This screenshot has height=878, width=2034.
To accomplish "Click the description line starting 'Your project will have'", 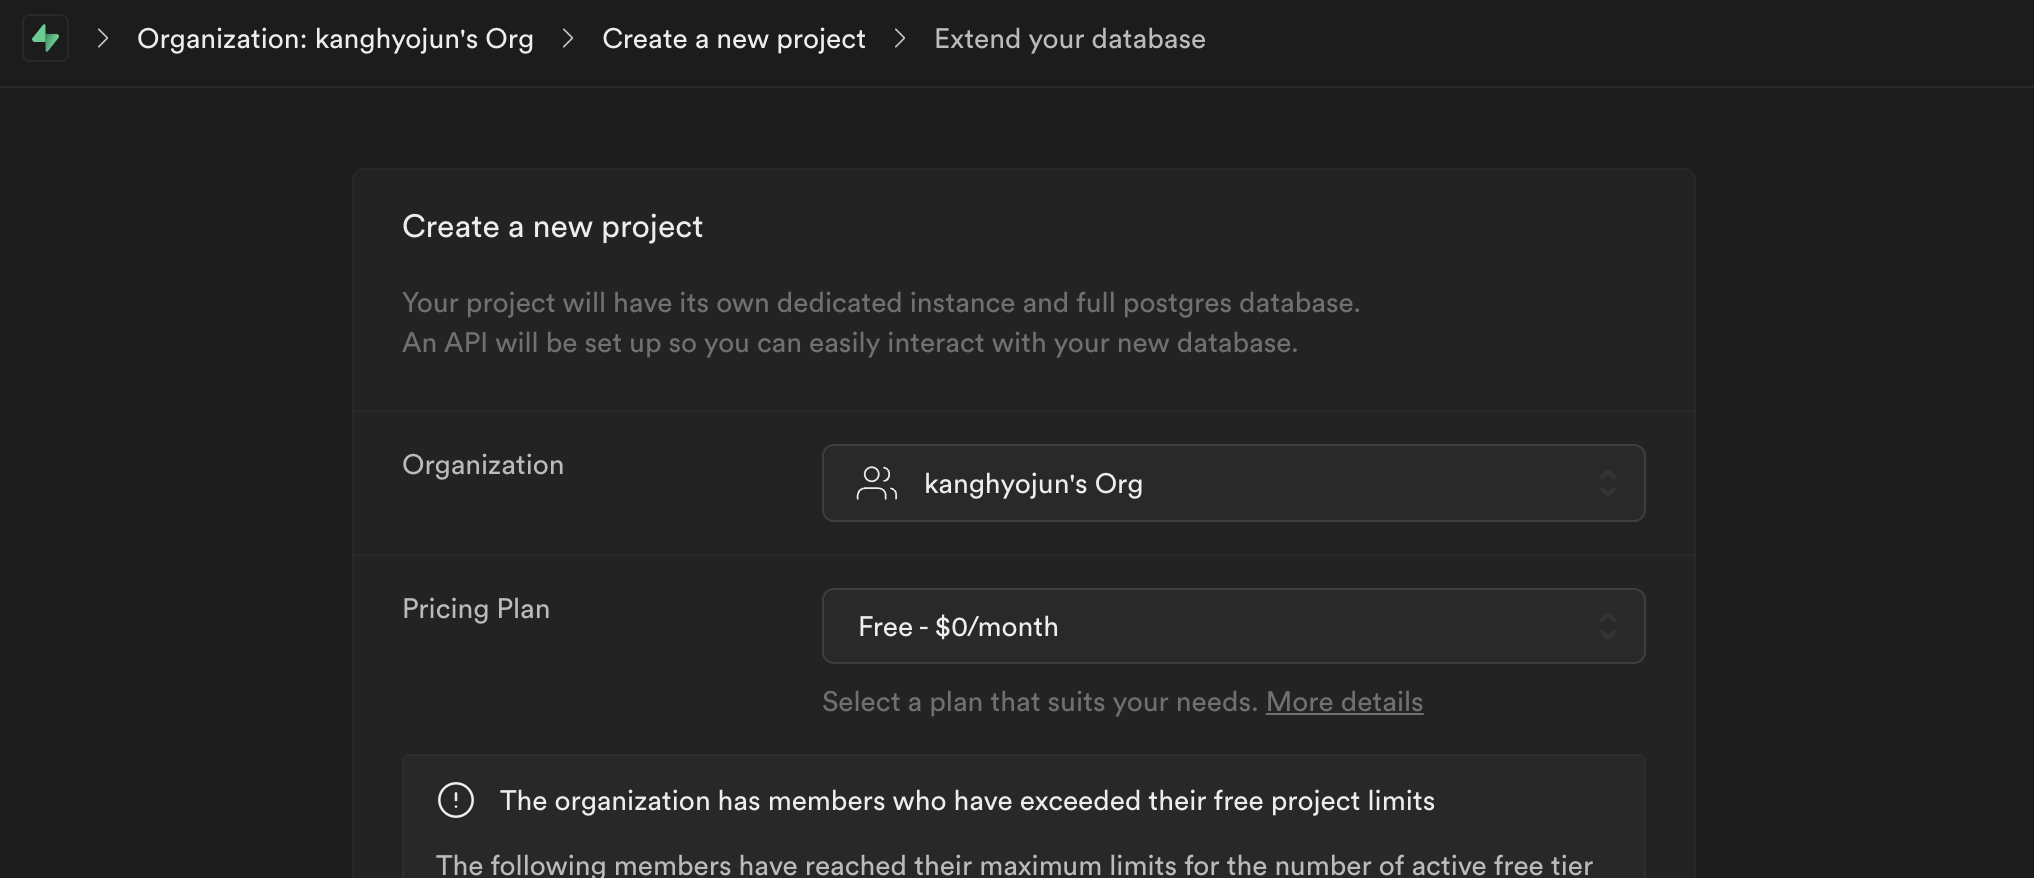I will click(x=881, y=303).
